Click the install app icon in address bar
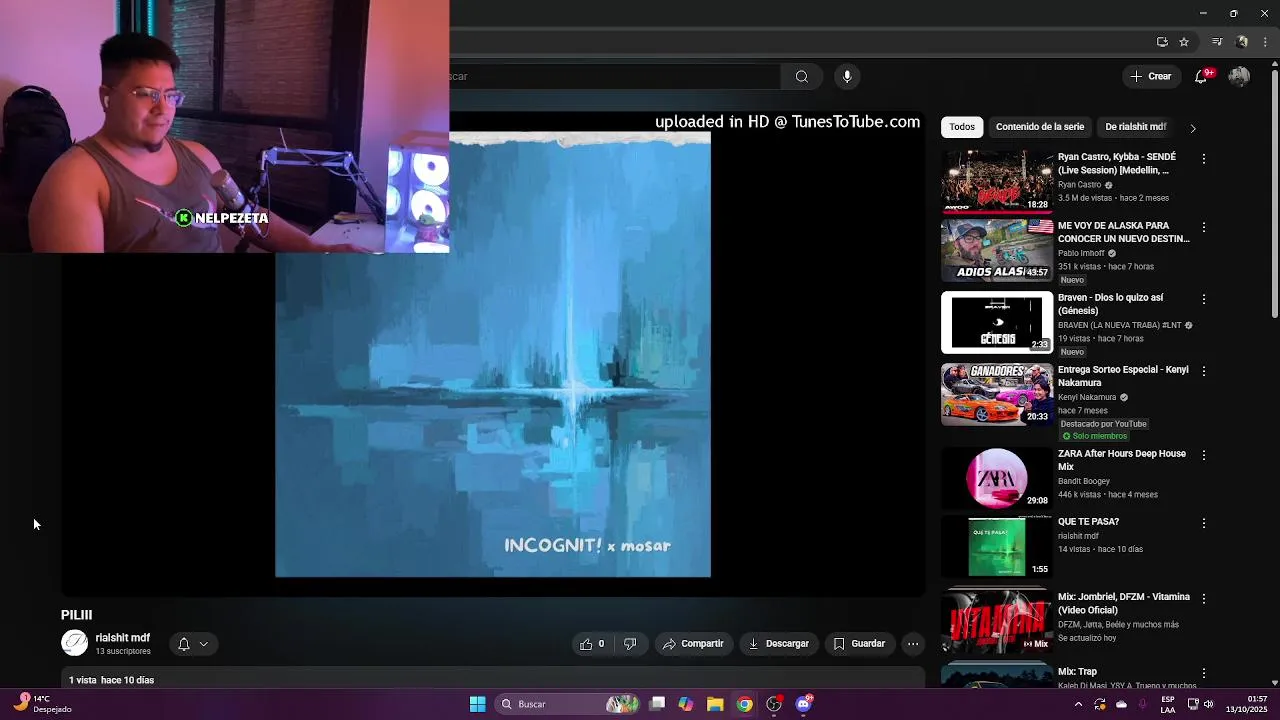This screenshot has width=1280, height=720. 1162,42
